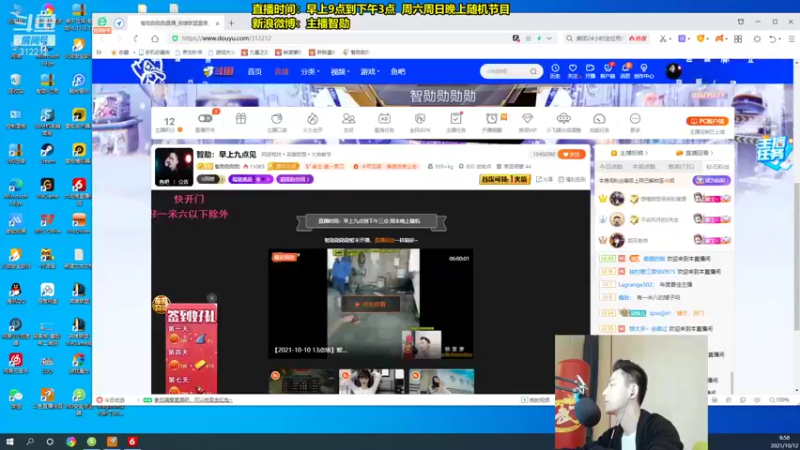Open the streamer wallet icon in toolbar
The image size is (800, 450).
(277, 119)
